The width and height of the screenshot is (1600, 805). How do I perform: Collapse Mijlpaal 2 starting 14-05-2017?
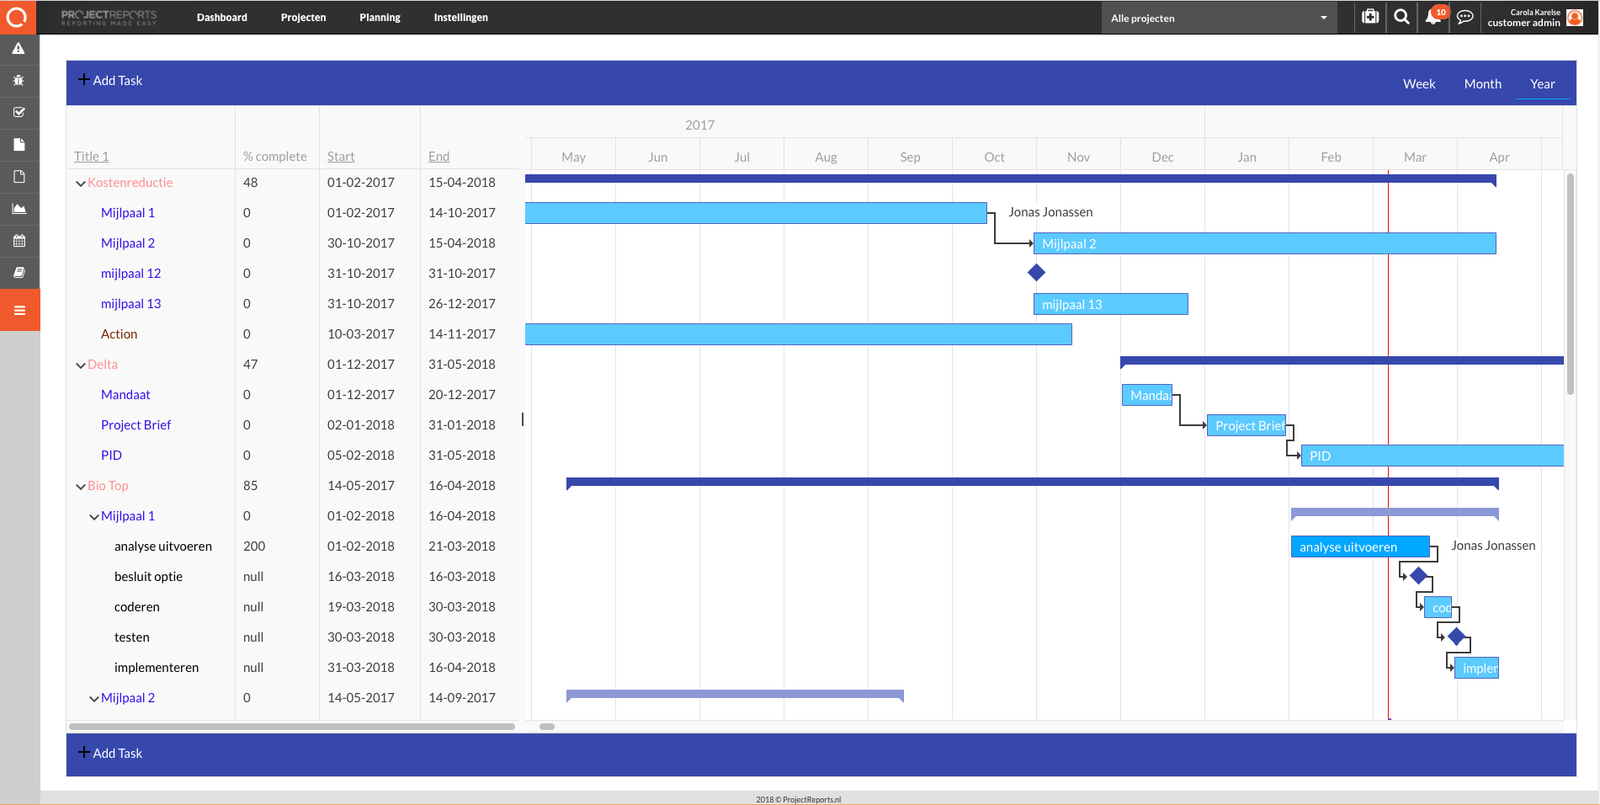click(x=94, y=699)
